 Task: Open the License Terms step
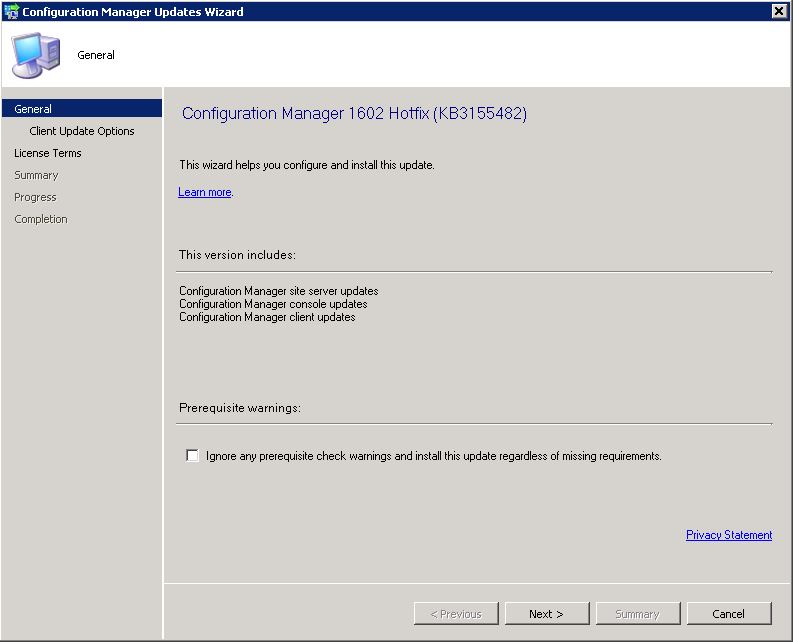point(48,153)
